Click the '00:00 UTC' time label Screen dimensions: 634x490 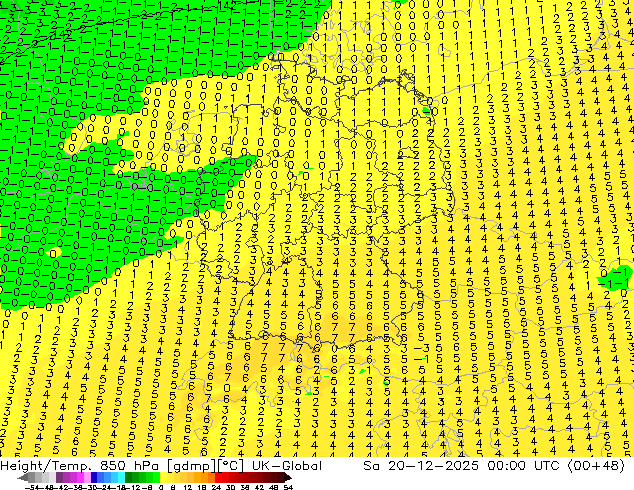pyautogui.click(x=523, y=466)
